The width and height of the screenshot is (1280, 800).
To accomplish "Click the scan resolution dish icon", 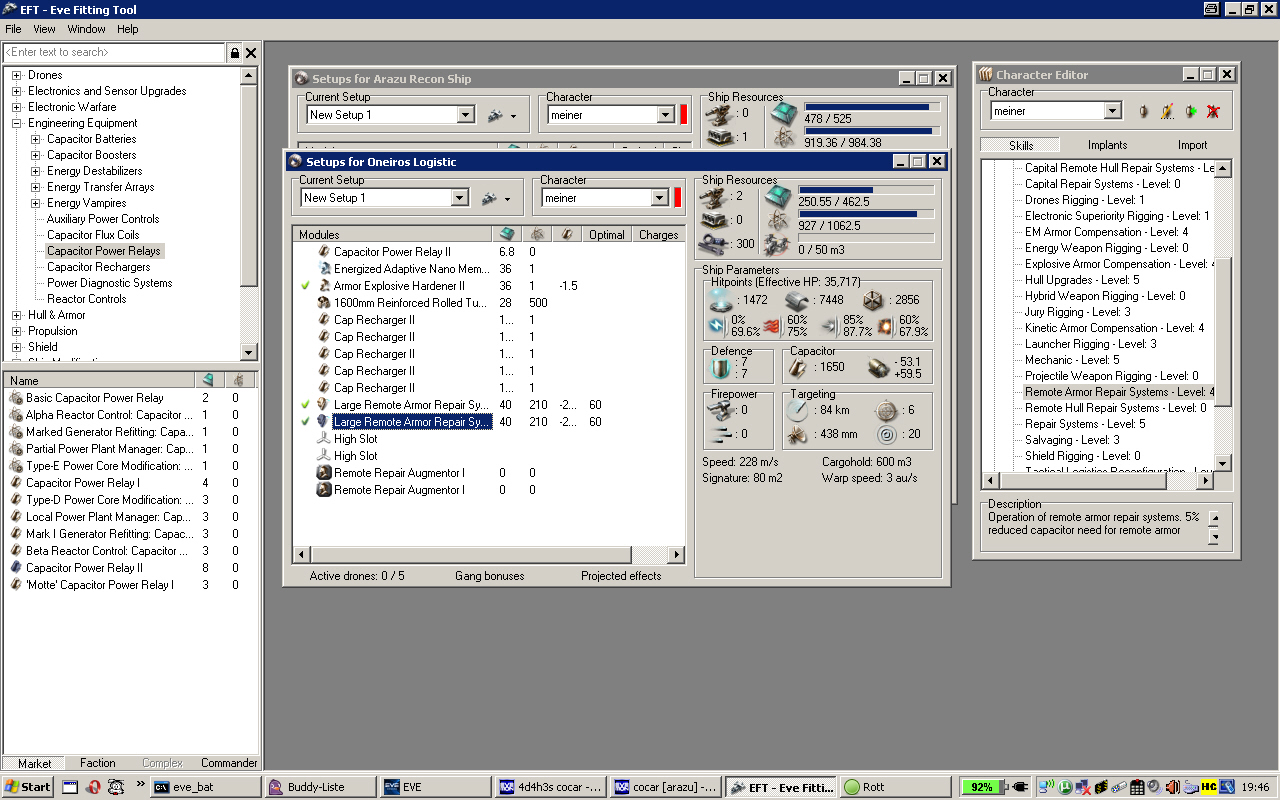I will coord(798,434).
